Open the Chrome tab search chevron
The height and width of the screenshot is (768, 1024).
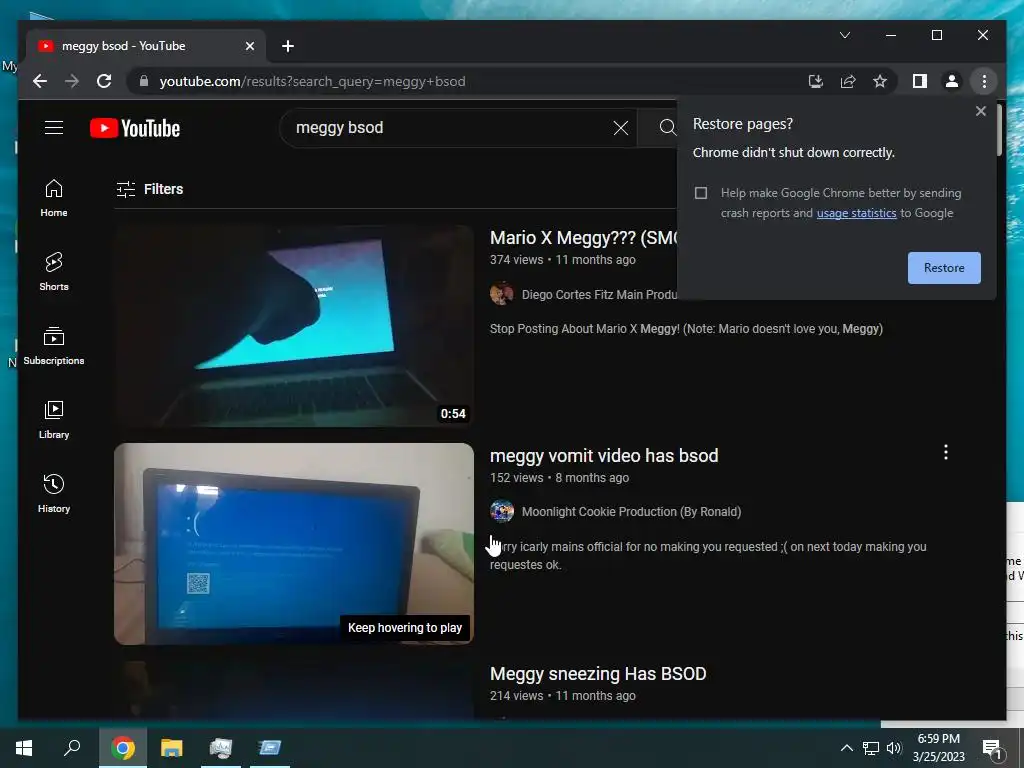tap(844, 35)
